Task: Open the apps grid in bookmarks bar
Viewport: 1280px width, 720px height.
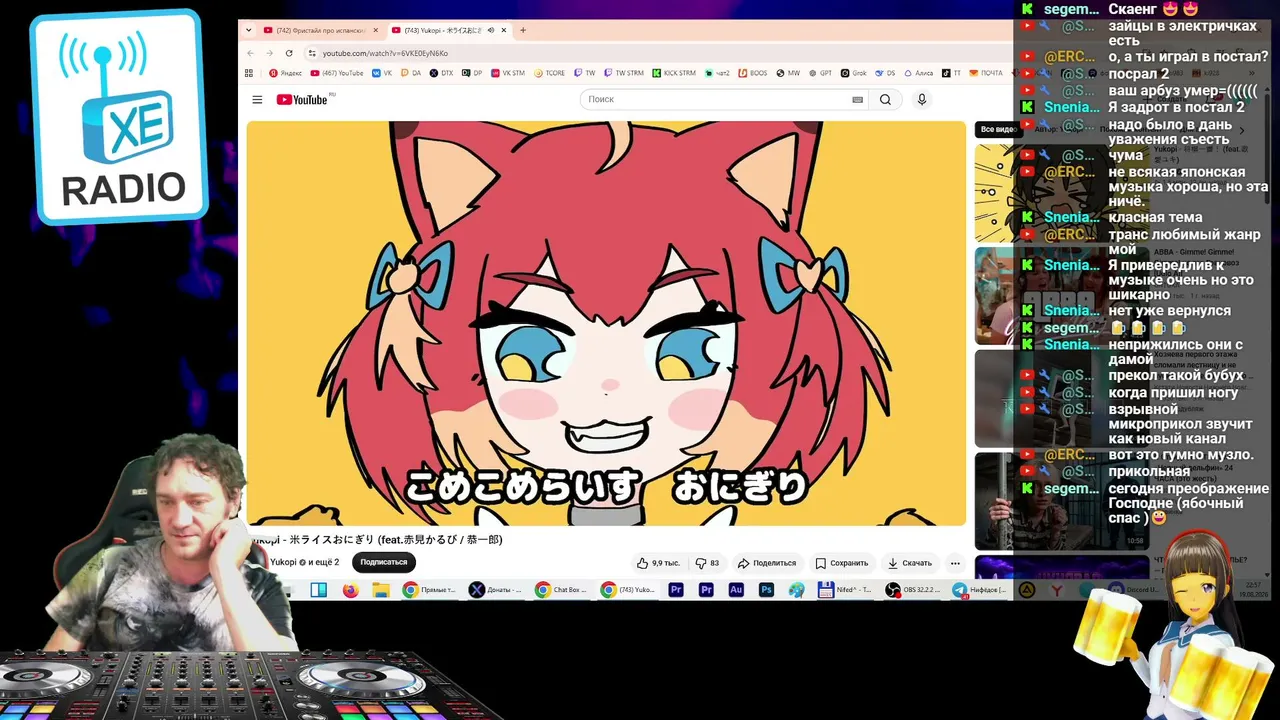Action: [249, 73]
